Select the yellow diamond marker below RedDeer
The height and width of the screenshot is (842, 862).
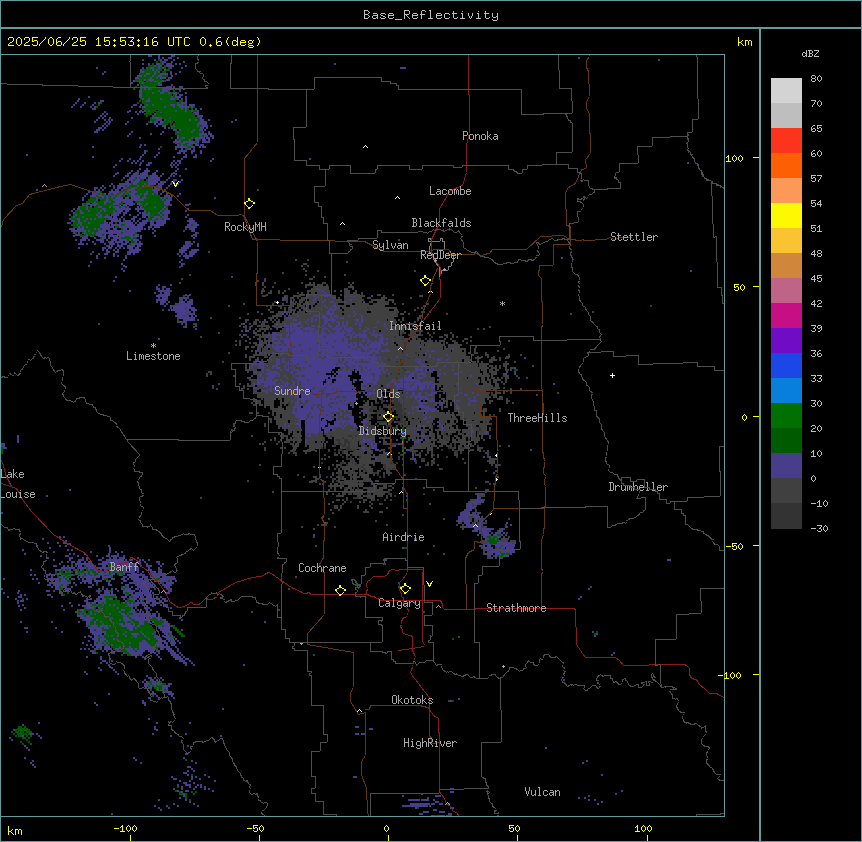click(x=426, y=281)
